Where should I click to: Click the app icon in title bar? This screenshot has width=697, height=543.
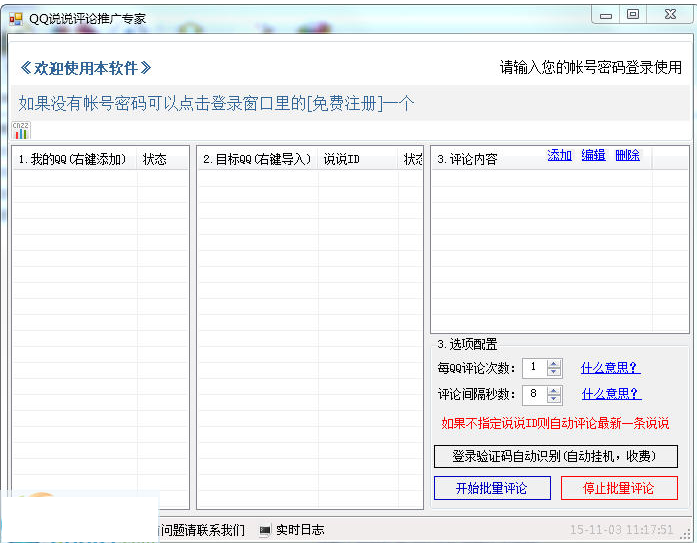[16, 17]
